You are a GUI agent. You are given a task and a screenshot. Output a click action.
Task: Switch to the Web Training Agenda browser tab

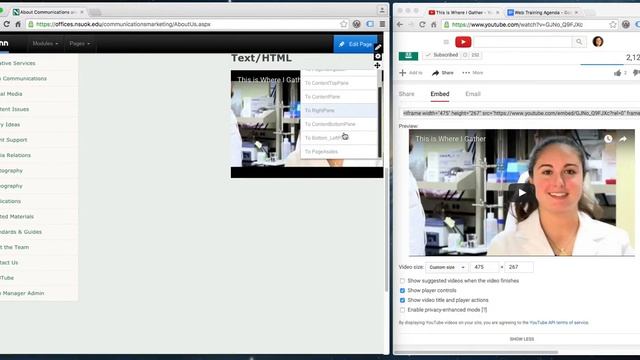point(543,13)
